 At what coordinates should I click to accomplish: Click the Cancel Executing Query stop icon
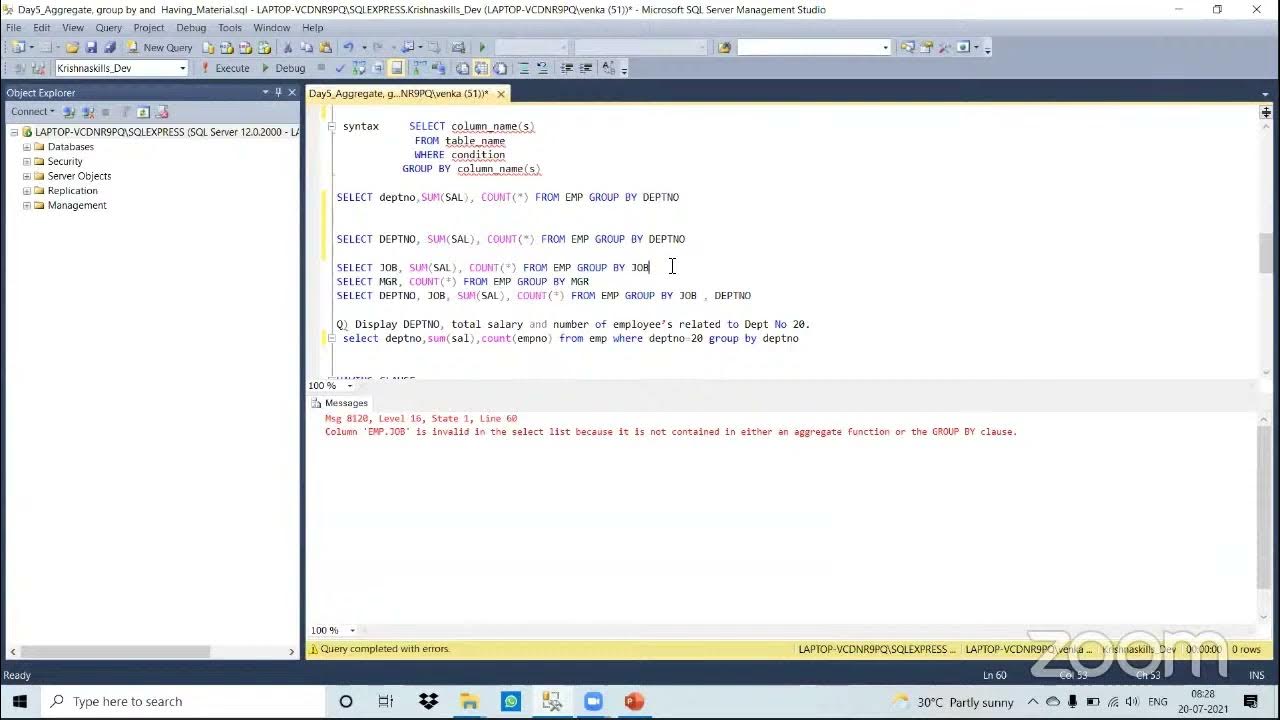pos(321,68)
